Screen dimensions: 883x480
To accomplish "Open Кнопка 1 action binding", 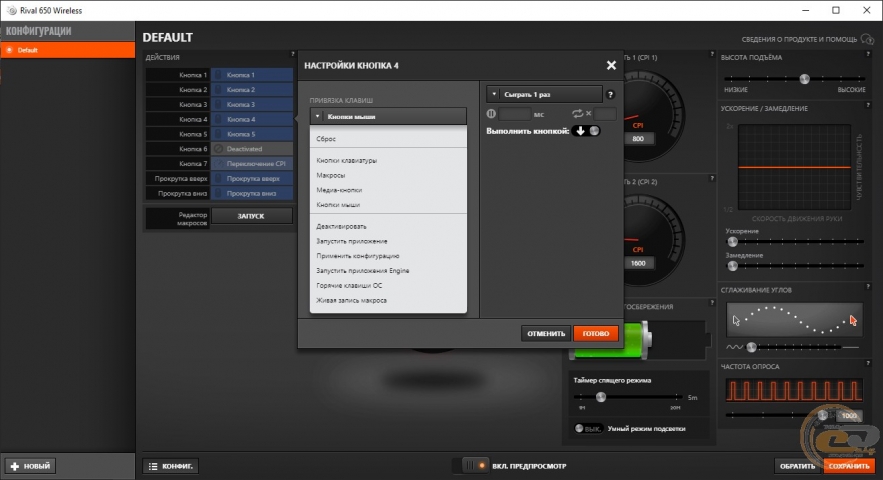I will [252, 75].
